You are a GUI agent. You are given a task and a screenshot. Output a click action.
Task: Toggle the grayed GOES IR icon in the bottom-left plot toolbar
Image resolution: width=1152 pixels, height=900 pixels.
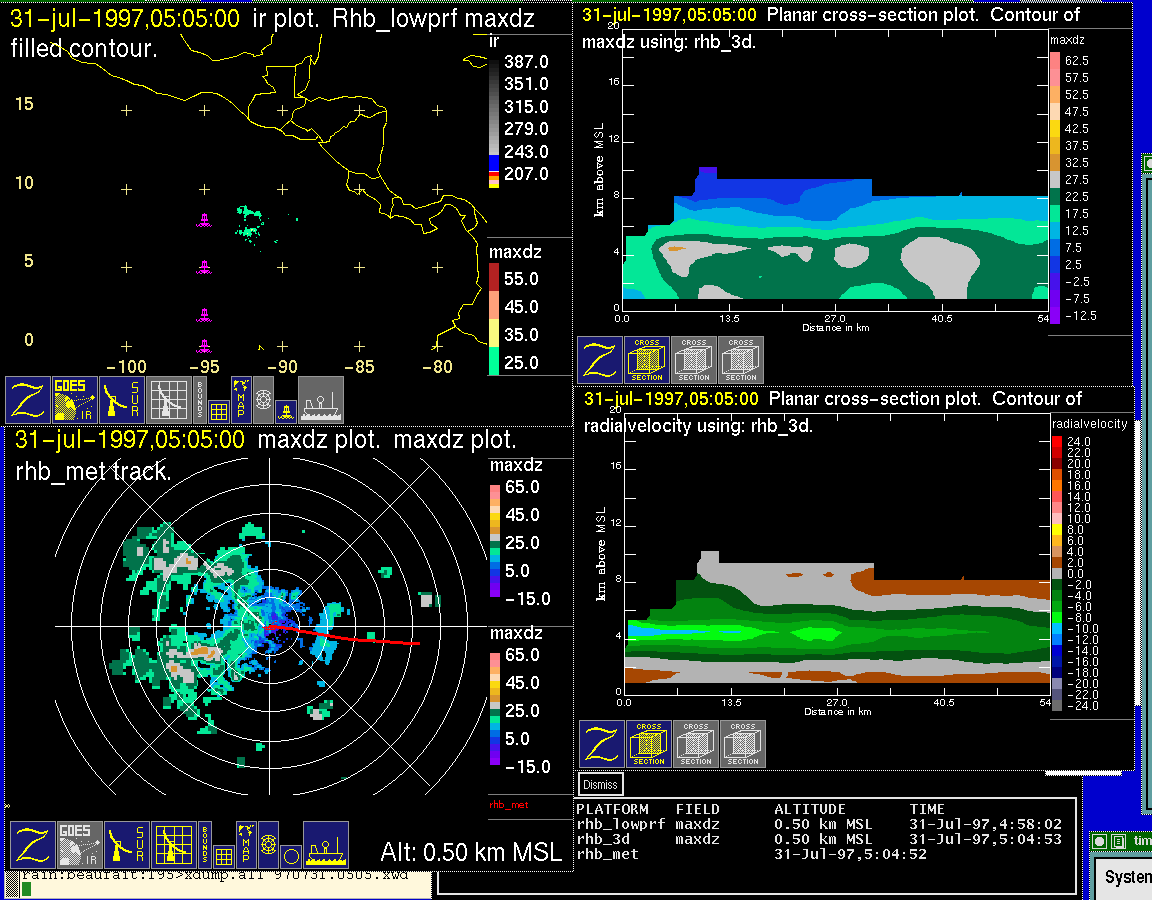(x=78, y=845)
